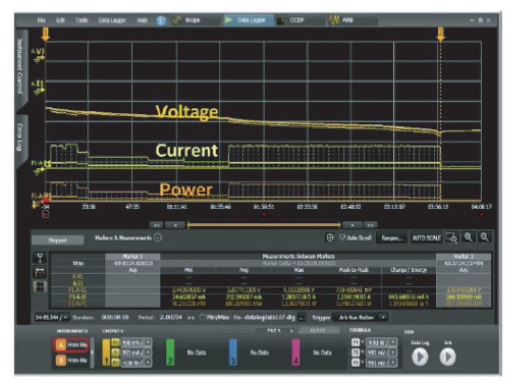Click the AUTO SCALE button
The width and height of the screenshot is (520, 387).
click(x=426, y=238)
